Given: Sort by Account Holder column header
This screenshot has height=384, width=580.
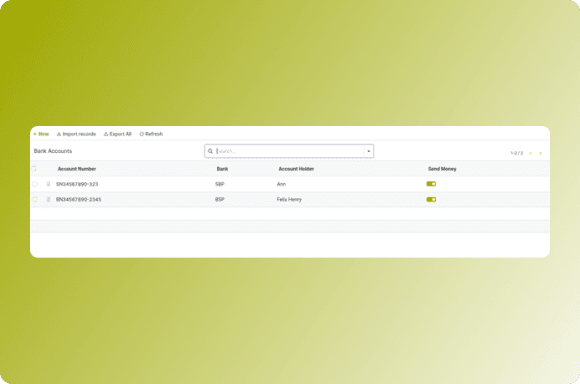Looking at the screenshot, I should (x=296, y=169).
